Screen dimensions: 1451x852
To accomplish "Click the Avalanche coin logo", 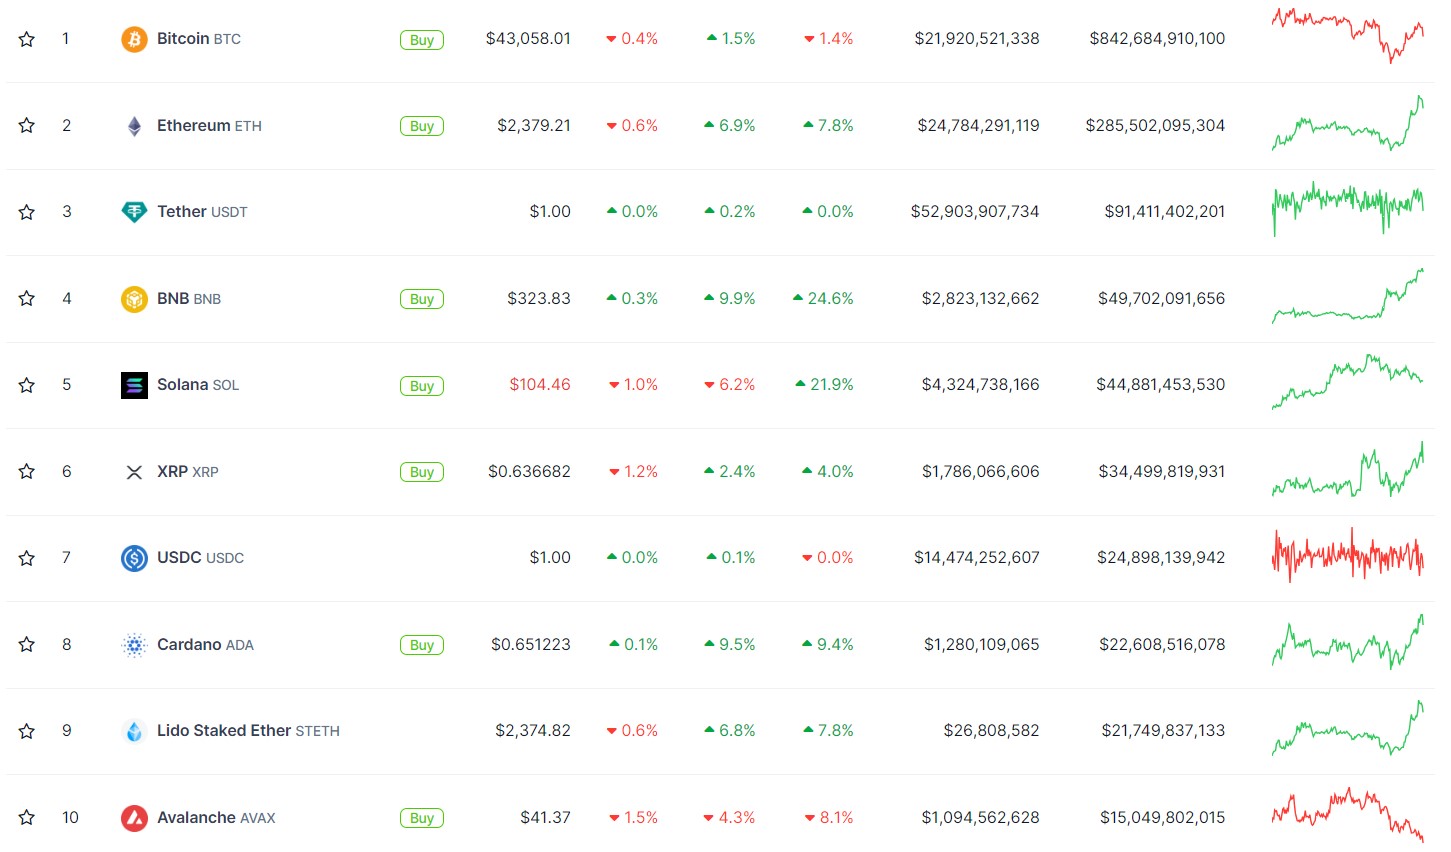I will pos(135,817).
